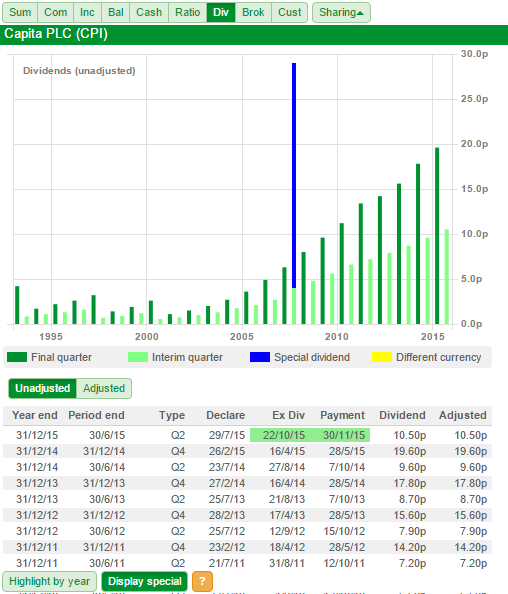Switch to the Com tab
This screenshot has width=508, height=594.
pyautogui.click(x=55, y=13)
